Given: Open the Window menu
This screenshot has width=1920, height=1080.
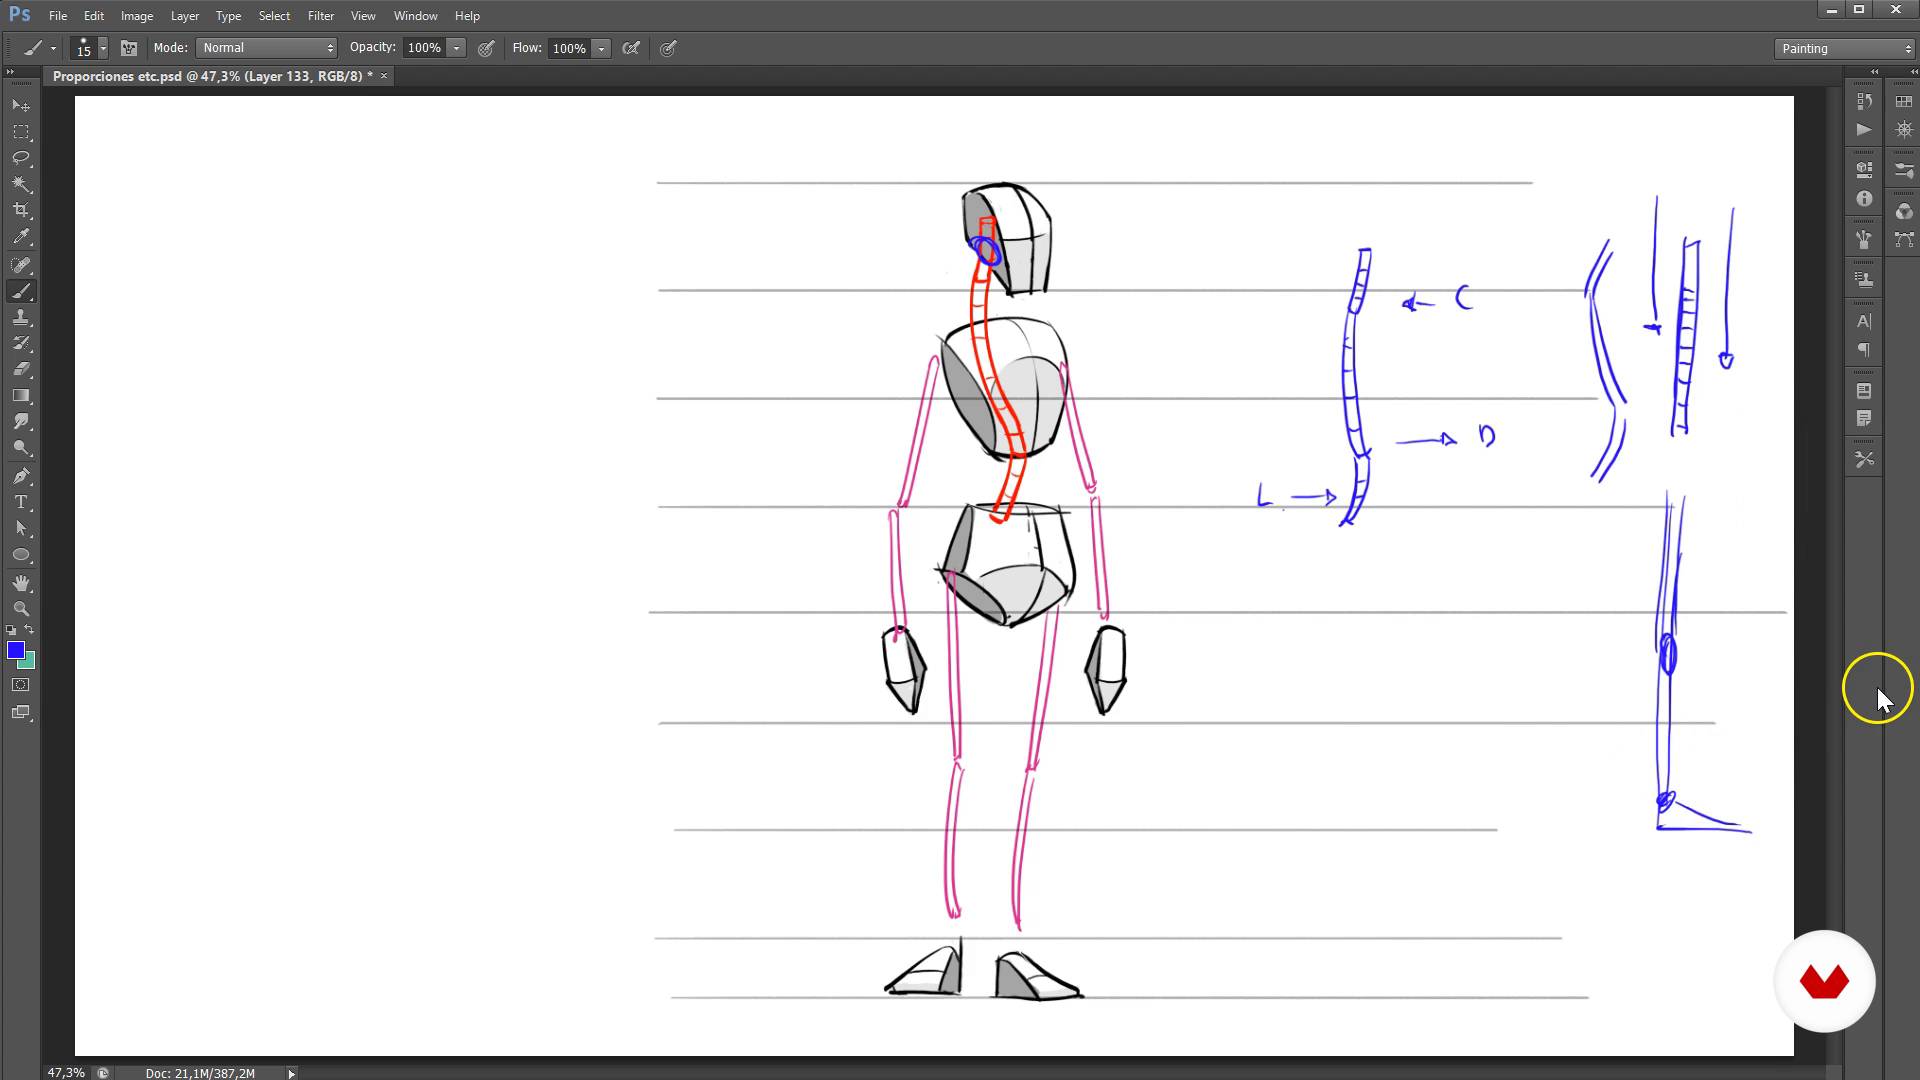Looking at the screenshot, I should [415, 16].
